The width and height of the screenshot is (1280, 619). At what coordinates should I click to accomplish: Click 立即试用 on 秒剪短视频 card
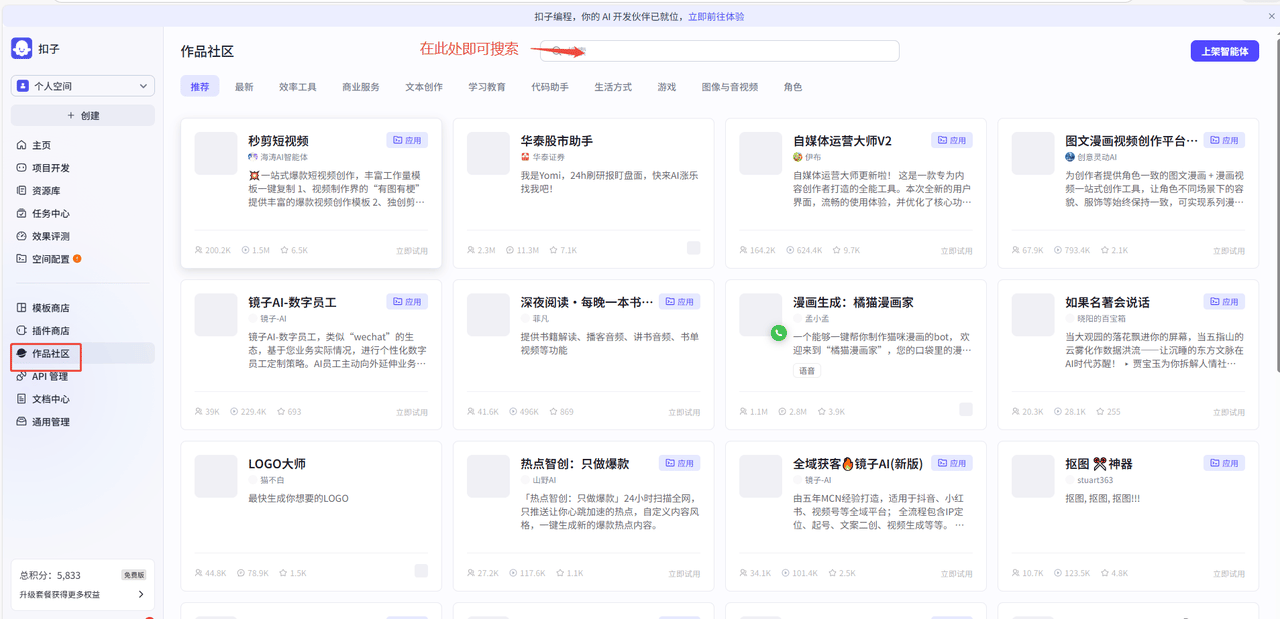[x=411, y=251]
